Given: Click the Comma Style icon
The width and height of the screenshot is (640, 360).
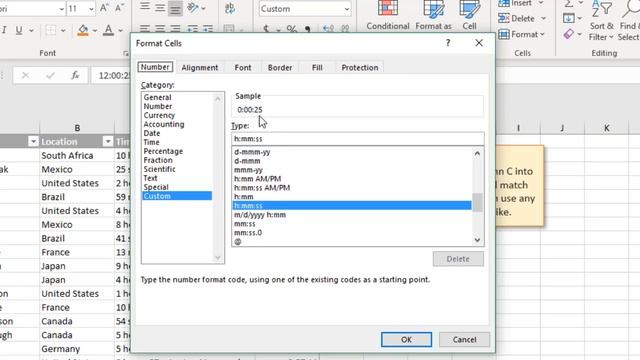Looking at the screenshot, I should coord(307,29).
